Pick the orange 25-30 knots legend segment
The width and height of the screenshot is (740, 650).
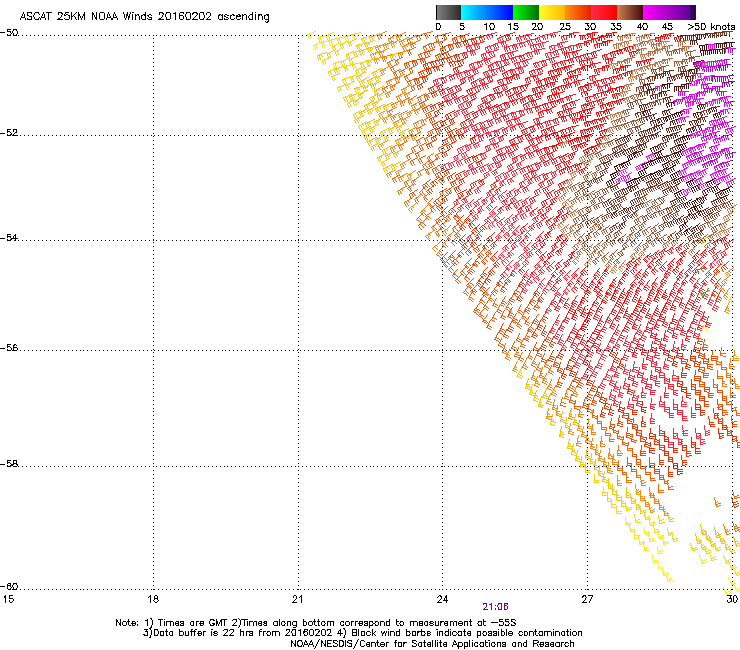click(578, 12)
